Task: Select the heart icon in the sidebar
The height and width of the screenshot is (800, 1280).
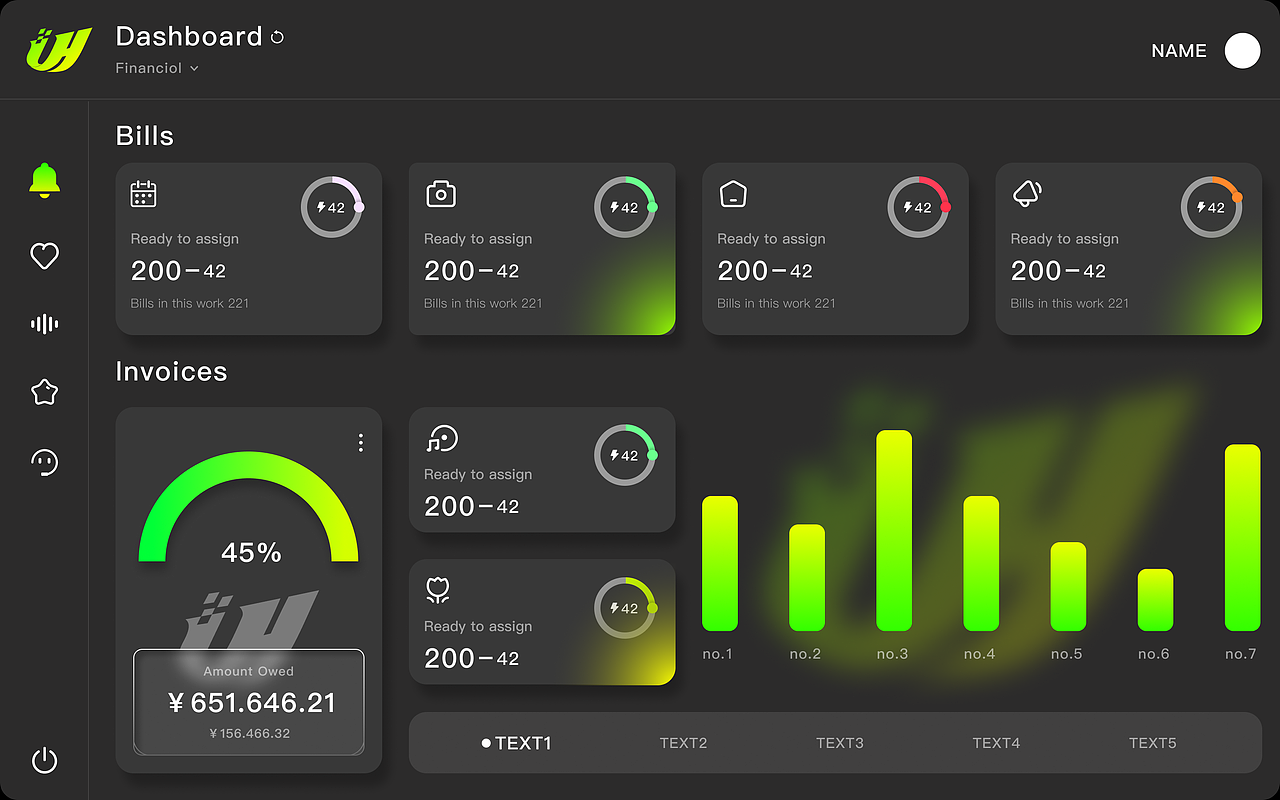Action: pyautogui.click(x=44, y=256)
